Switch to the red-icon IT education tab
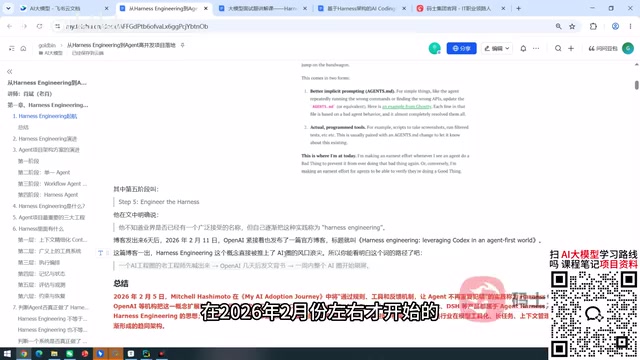The height and width of the screenshot is (360, 640). [461, 8]
